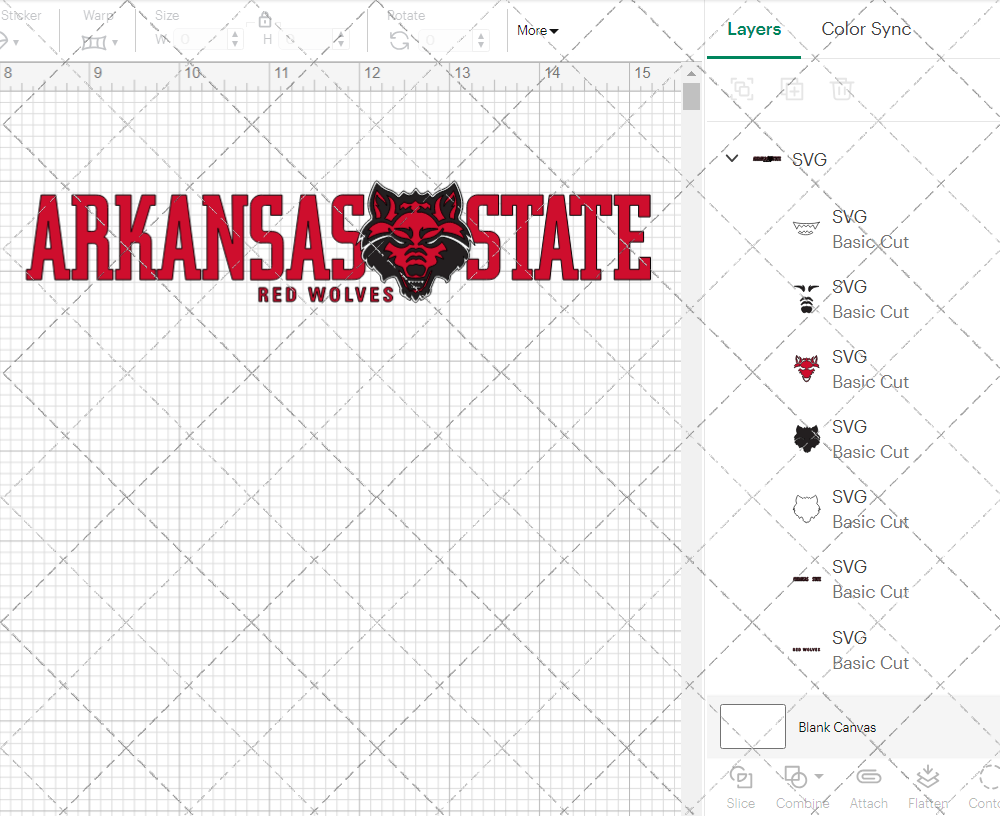Open the Combine dropdown arrow

(819, 776)
